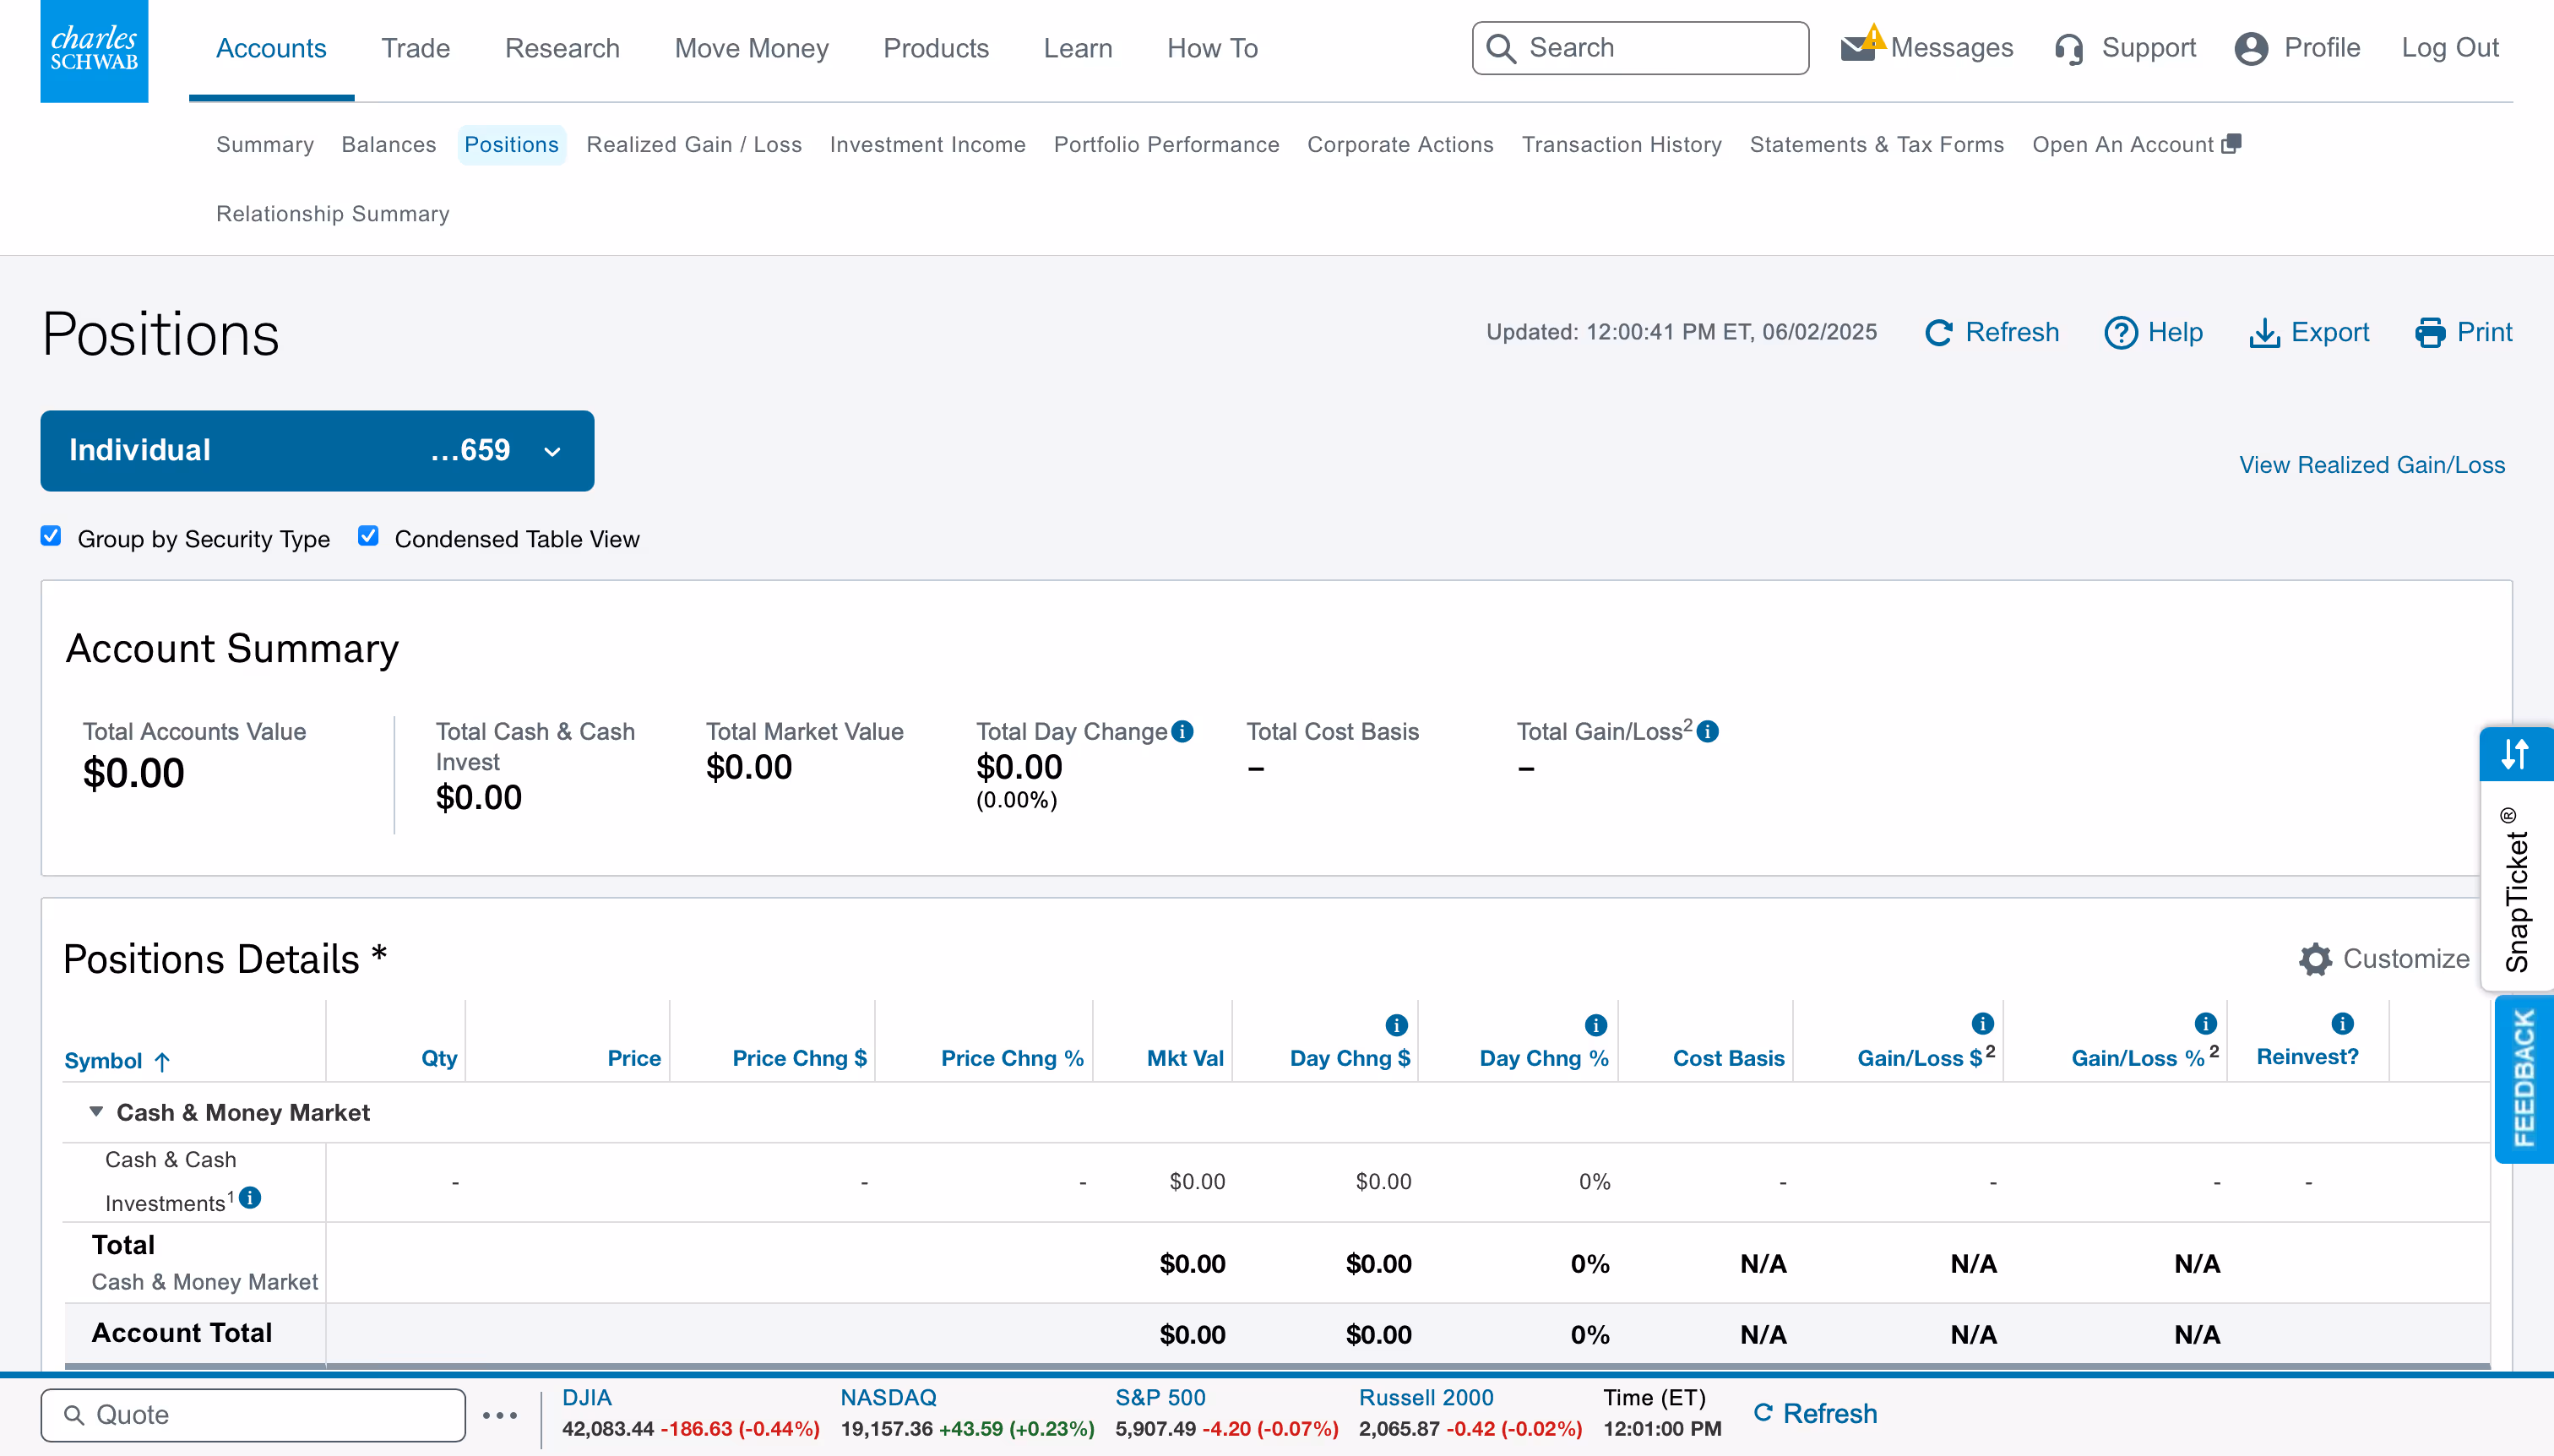Sort by Symbol column arrow
This screenshot has width=2554, height=1456.
pos(163,1061)
